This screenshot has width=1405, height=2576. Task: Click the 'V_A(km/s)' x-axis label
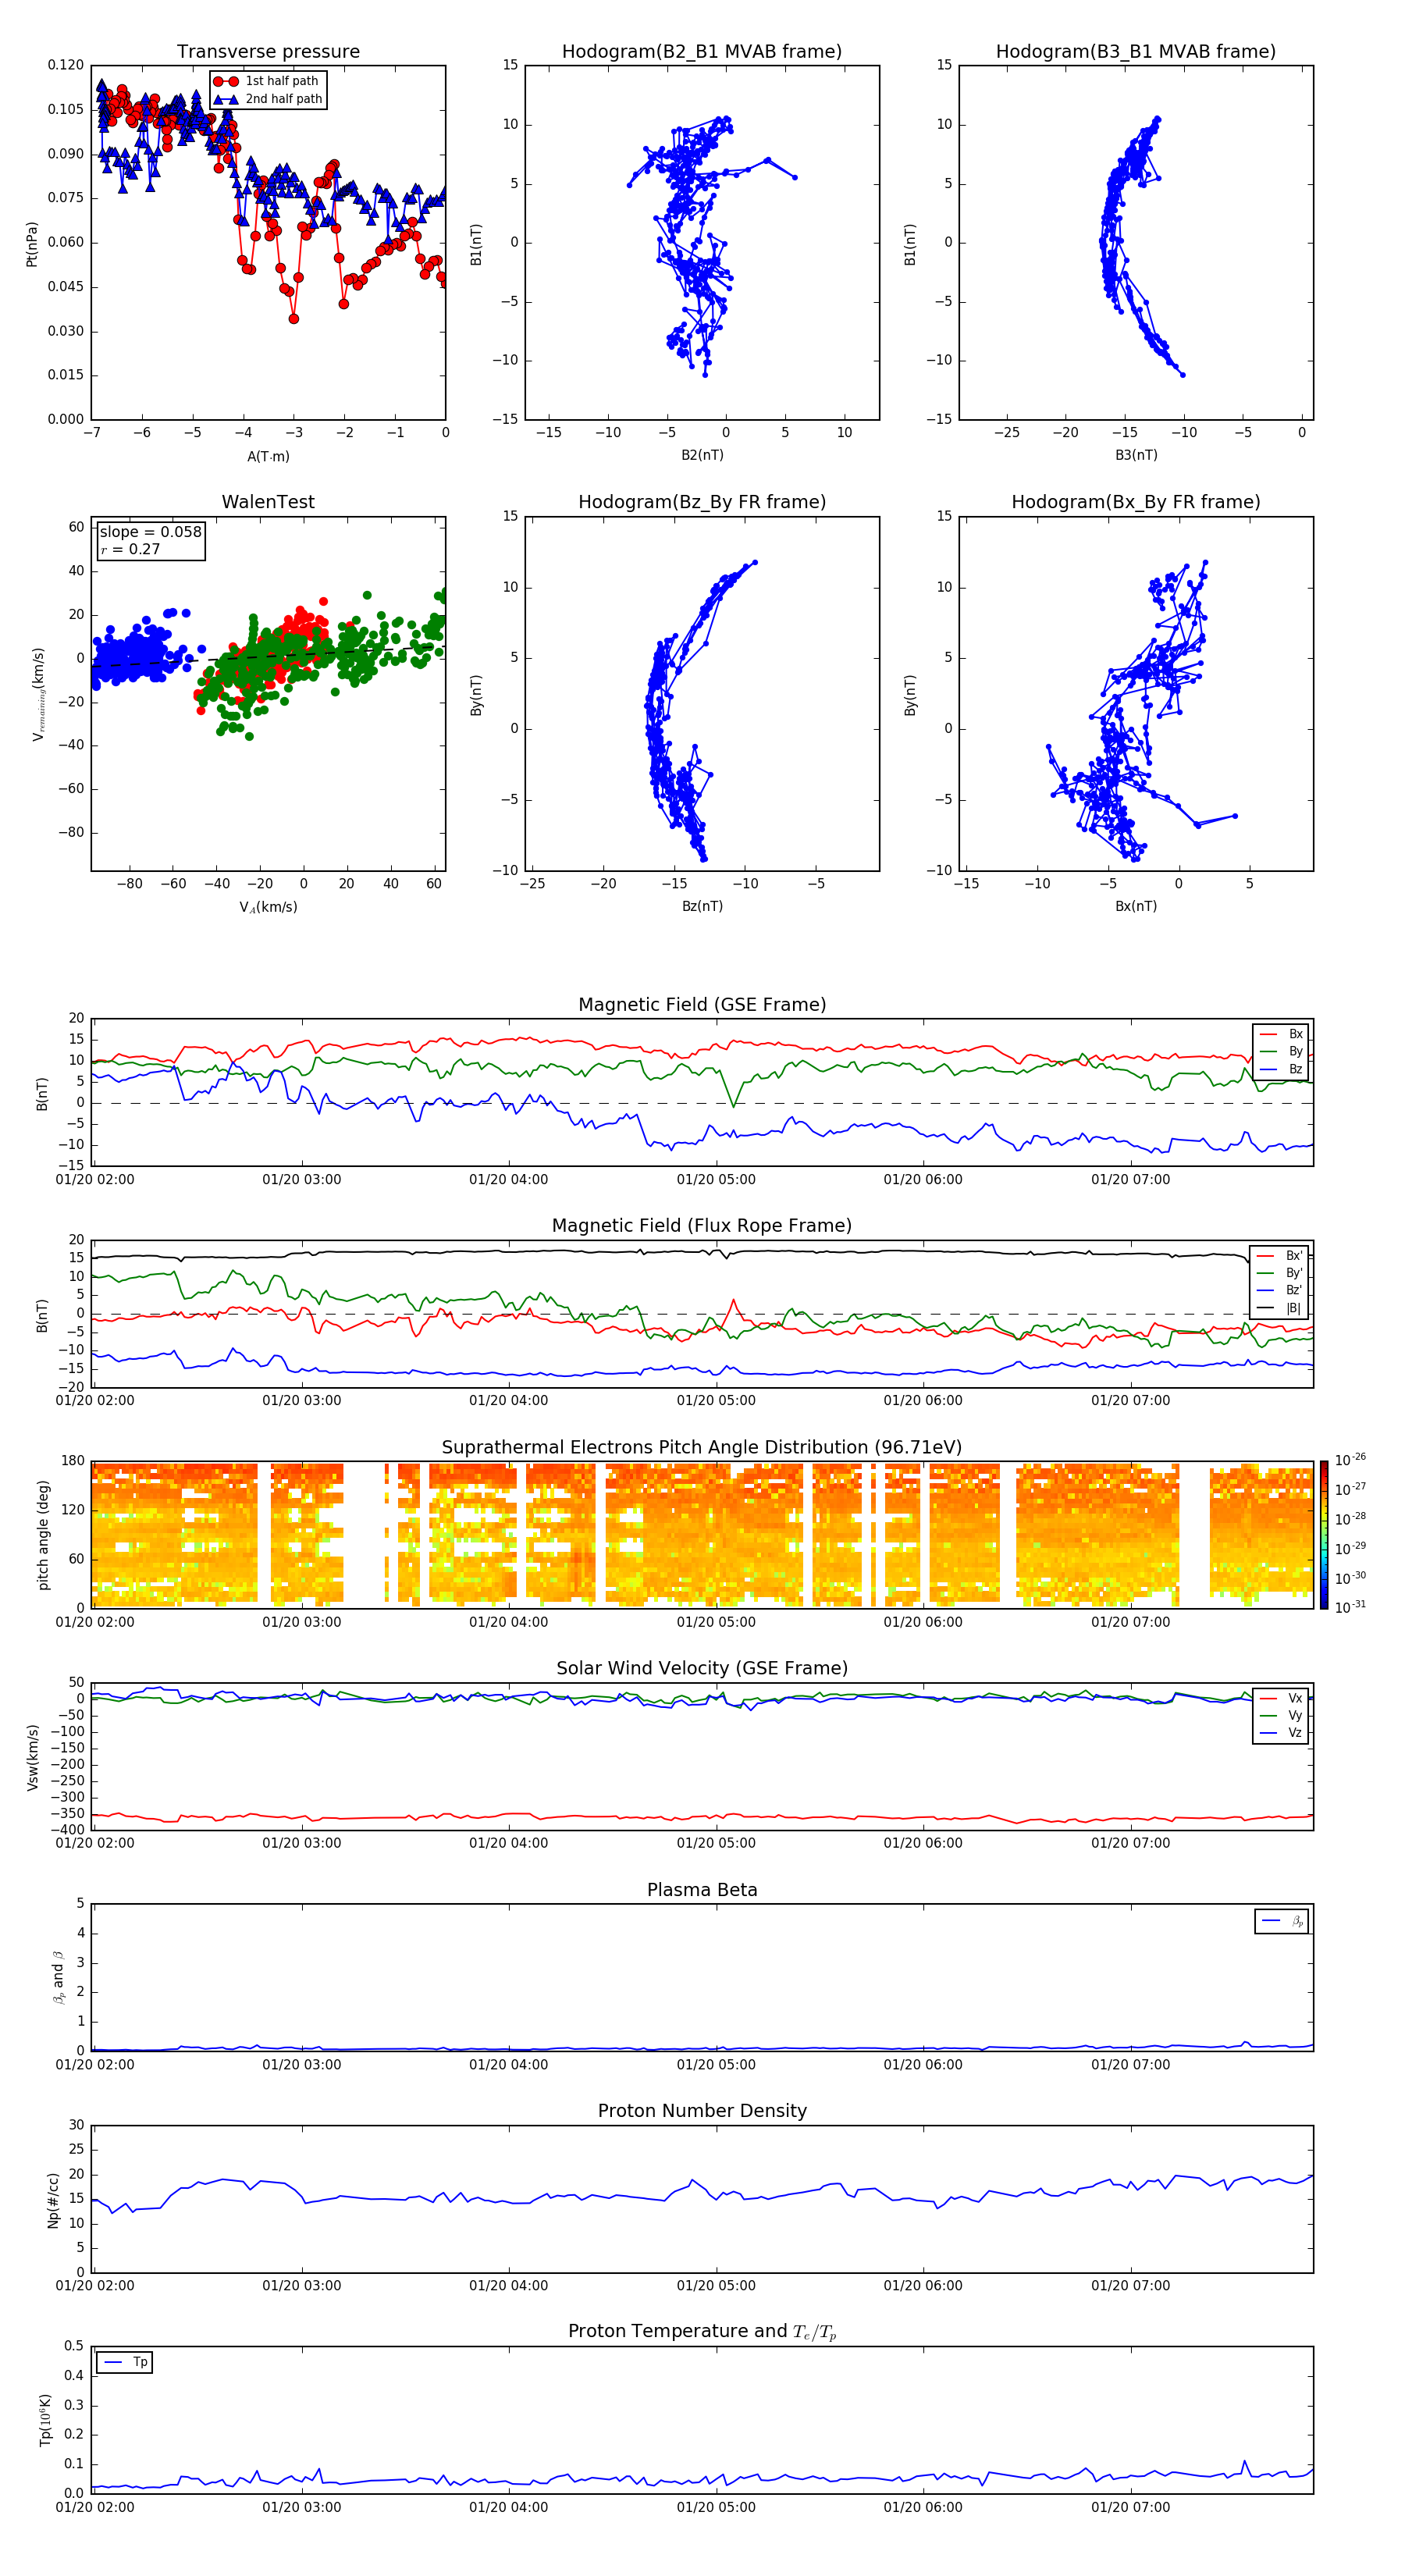coord(268,907)
